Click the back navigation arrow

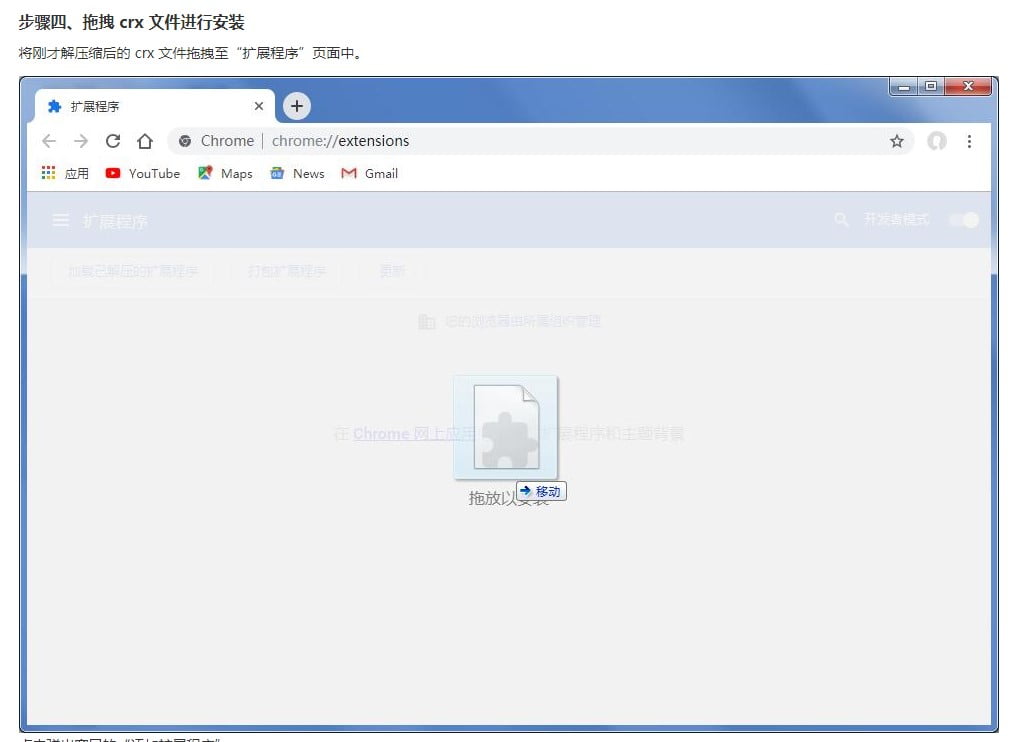coord(49,141)
